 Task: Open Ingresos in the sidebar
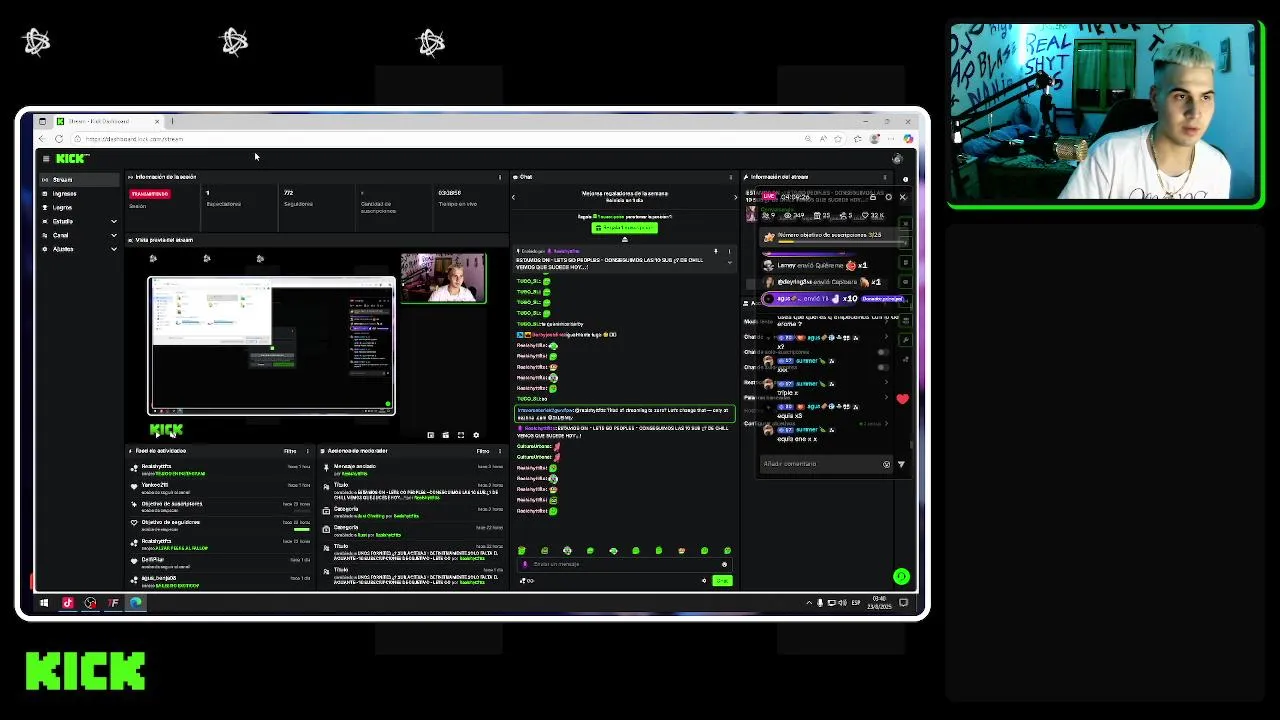pos(78,194)
